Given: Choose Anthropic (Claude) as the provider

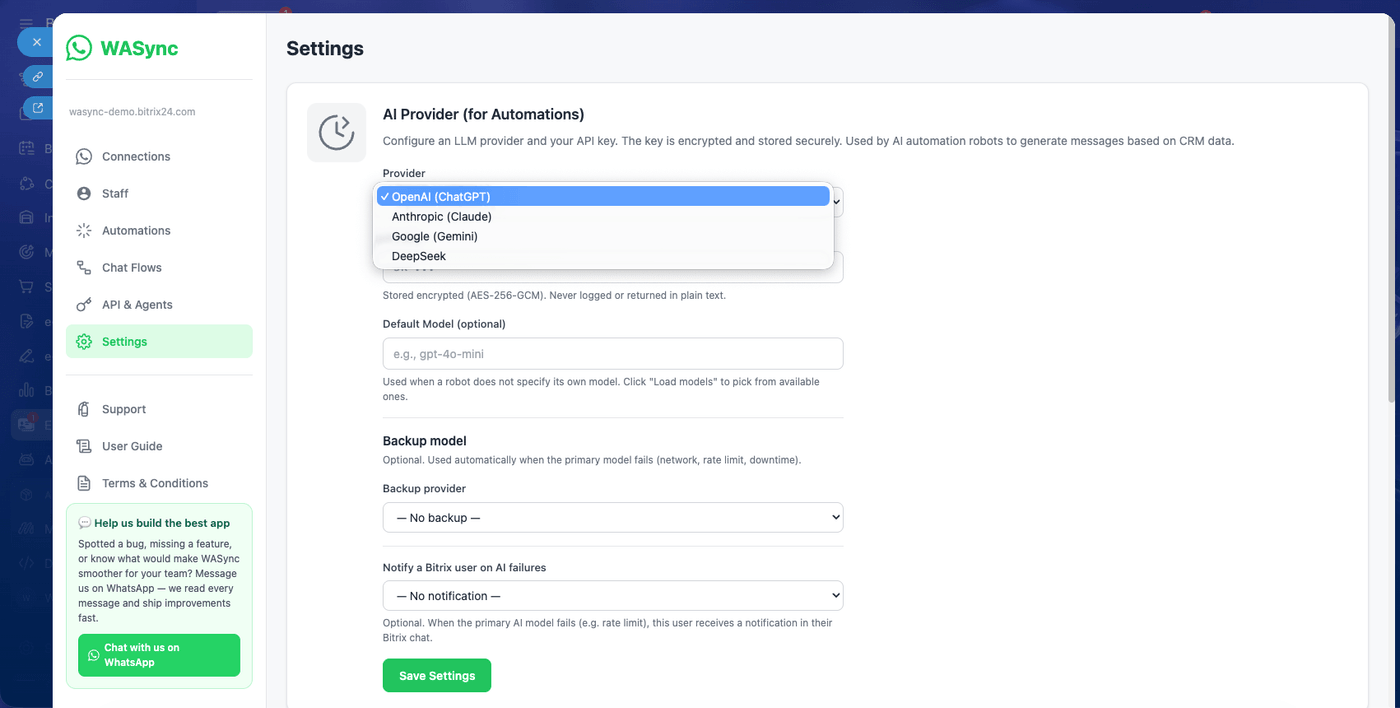Looking at the screenshot, I should [x=603, y=217].
